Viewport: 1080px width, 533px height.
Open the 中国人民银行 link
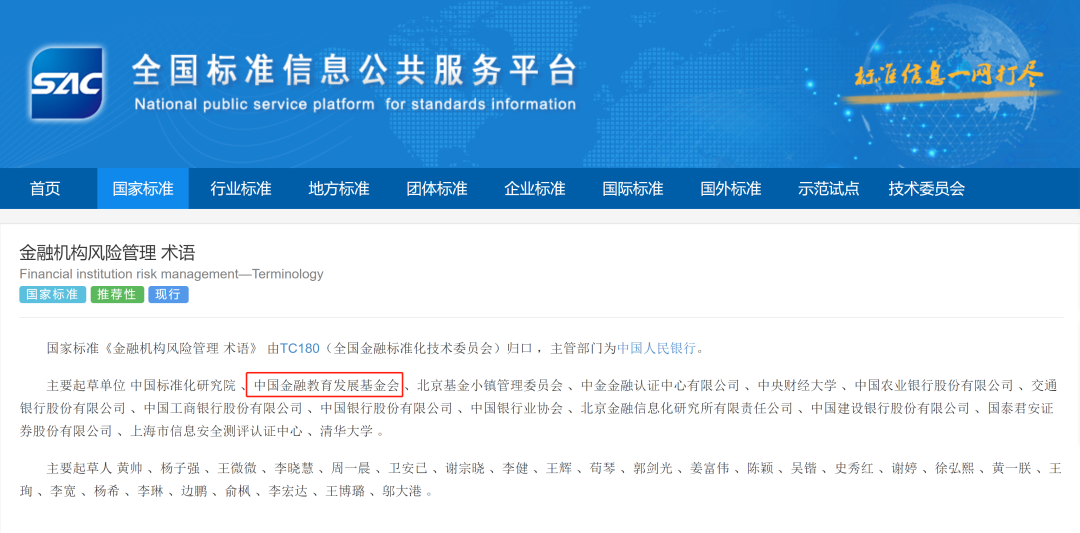[x=657, y=349]
